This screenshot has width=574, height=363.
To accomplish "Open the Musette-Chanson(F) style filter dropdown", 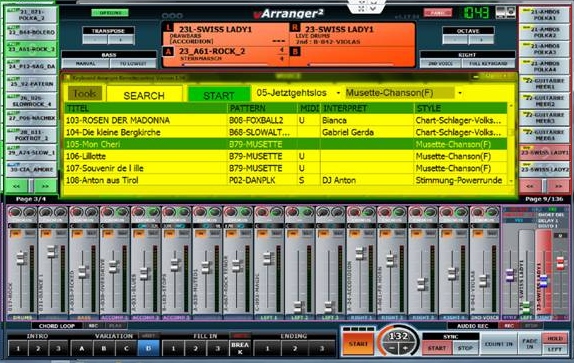I will point(460,93).
